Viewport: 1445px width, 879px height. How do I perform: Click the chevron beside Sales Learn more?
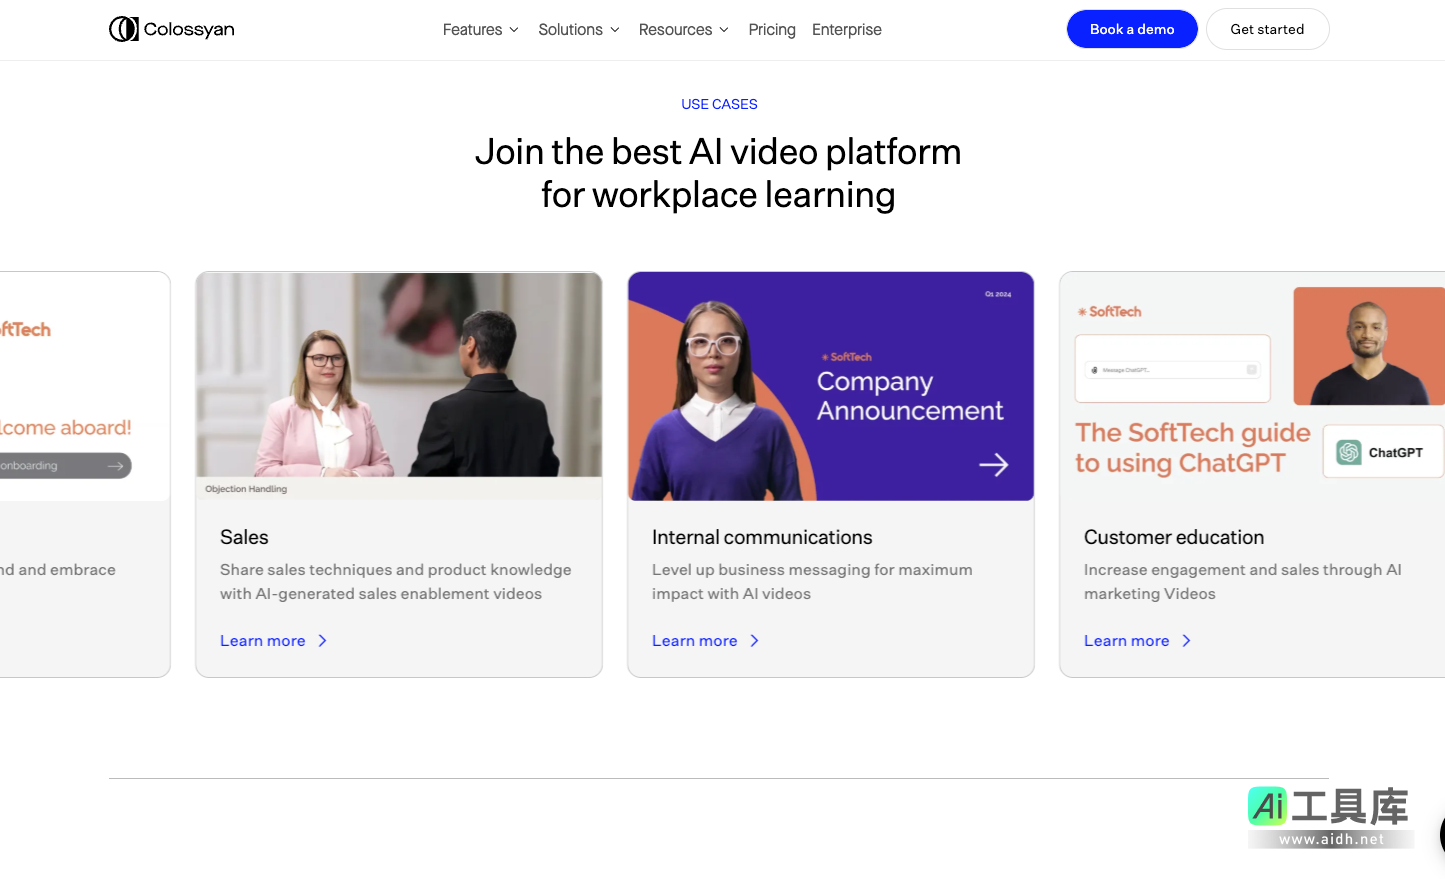(322, 641)
